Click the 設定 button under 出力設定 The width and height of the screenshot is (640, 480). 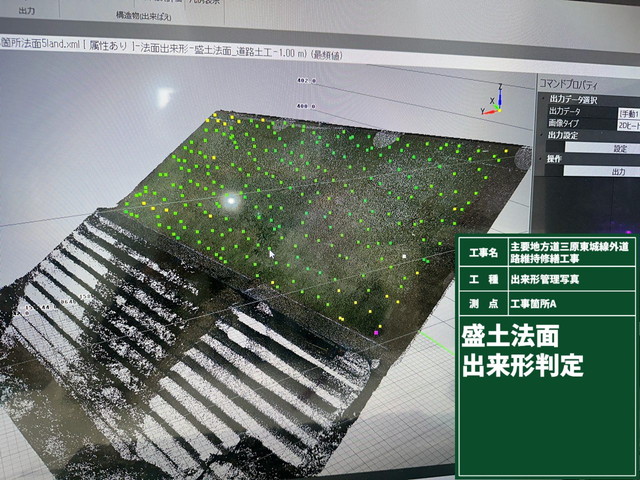pyautogui.click(x=619, y=147)
